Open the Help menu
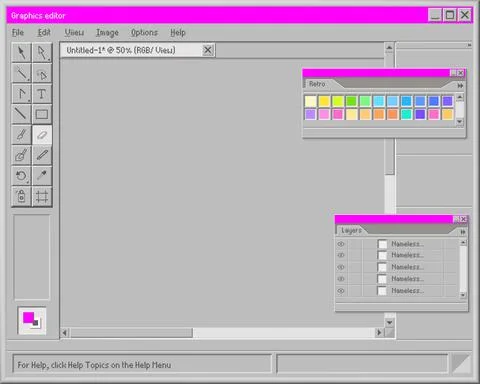Viewport: 480px width, 384px height. click(178, 33)
